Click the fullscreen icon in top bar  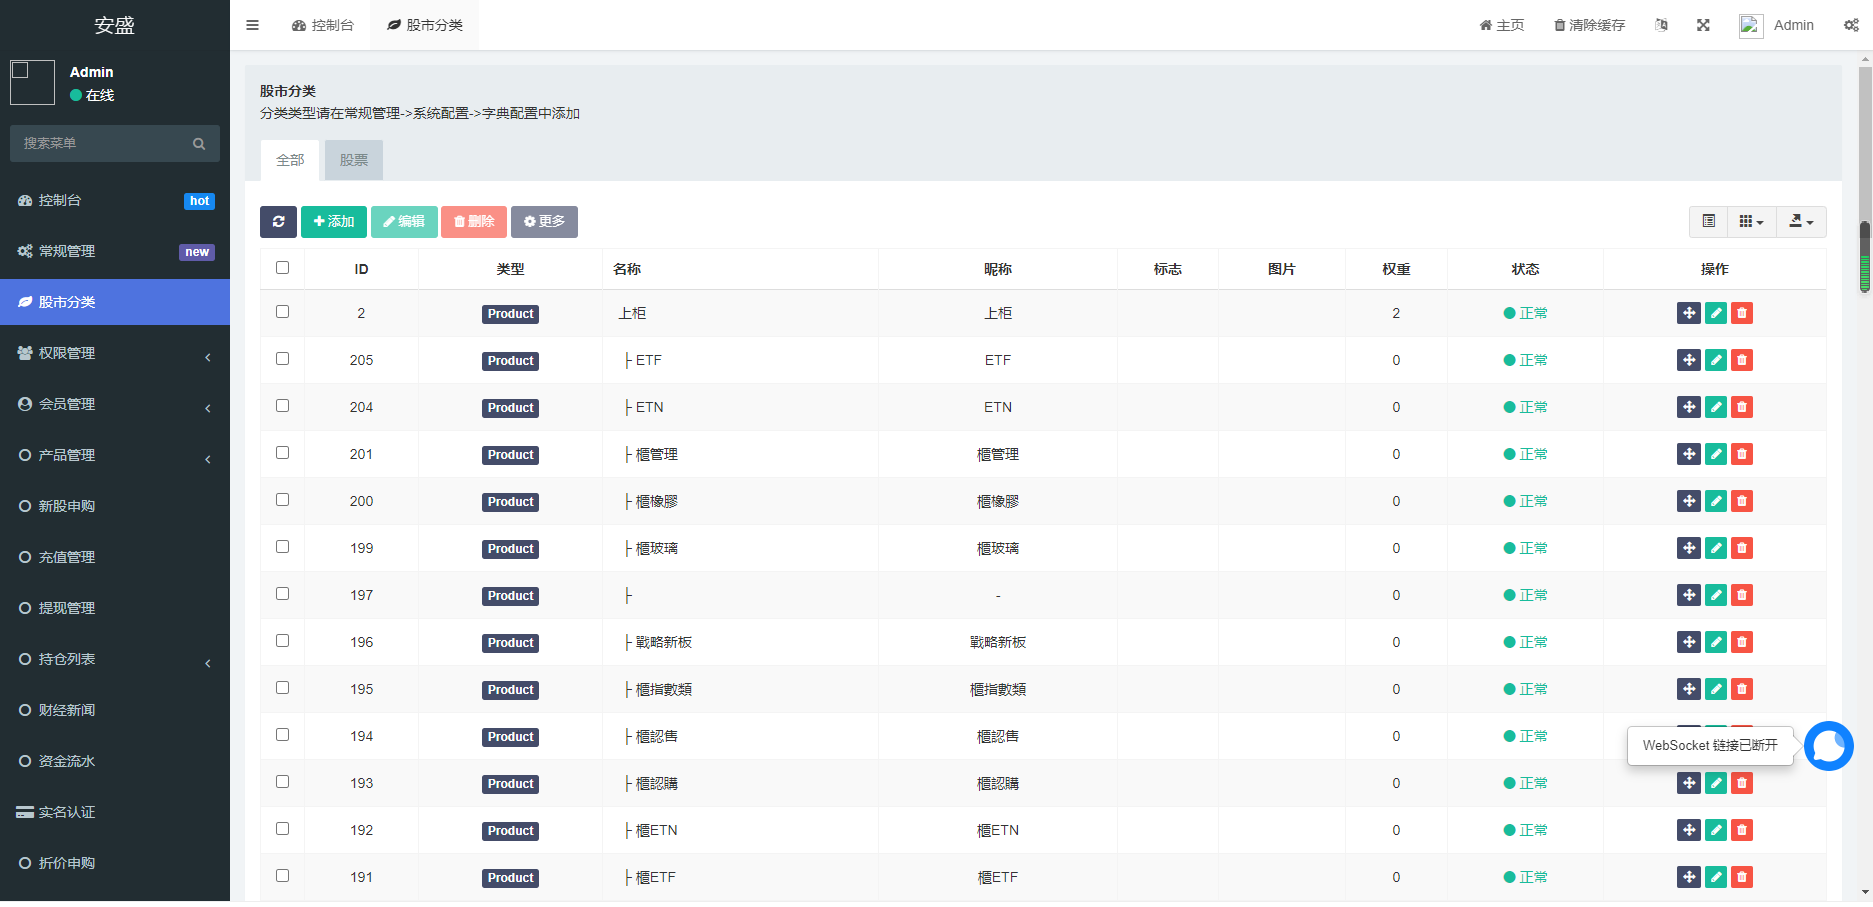1703,25
